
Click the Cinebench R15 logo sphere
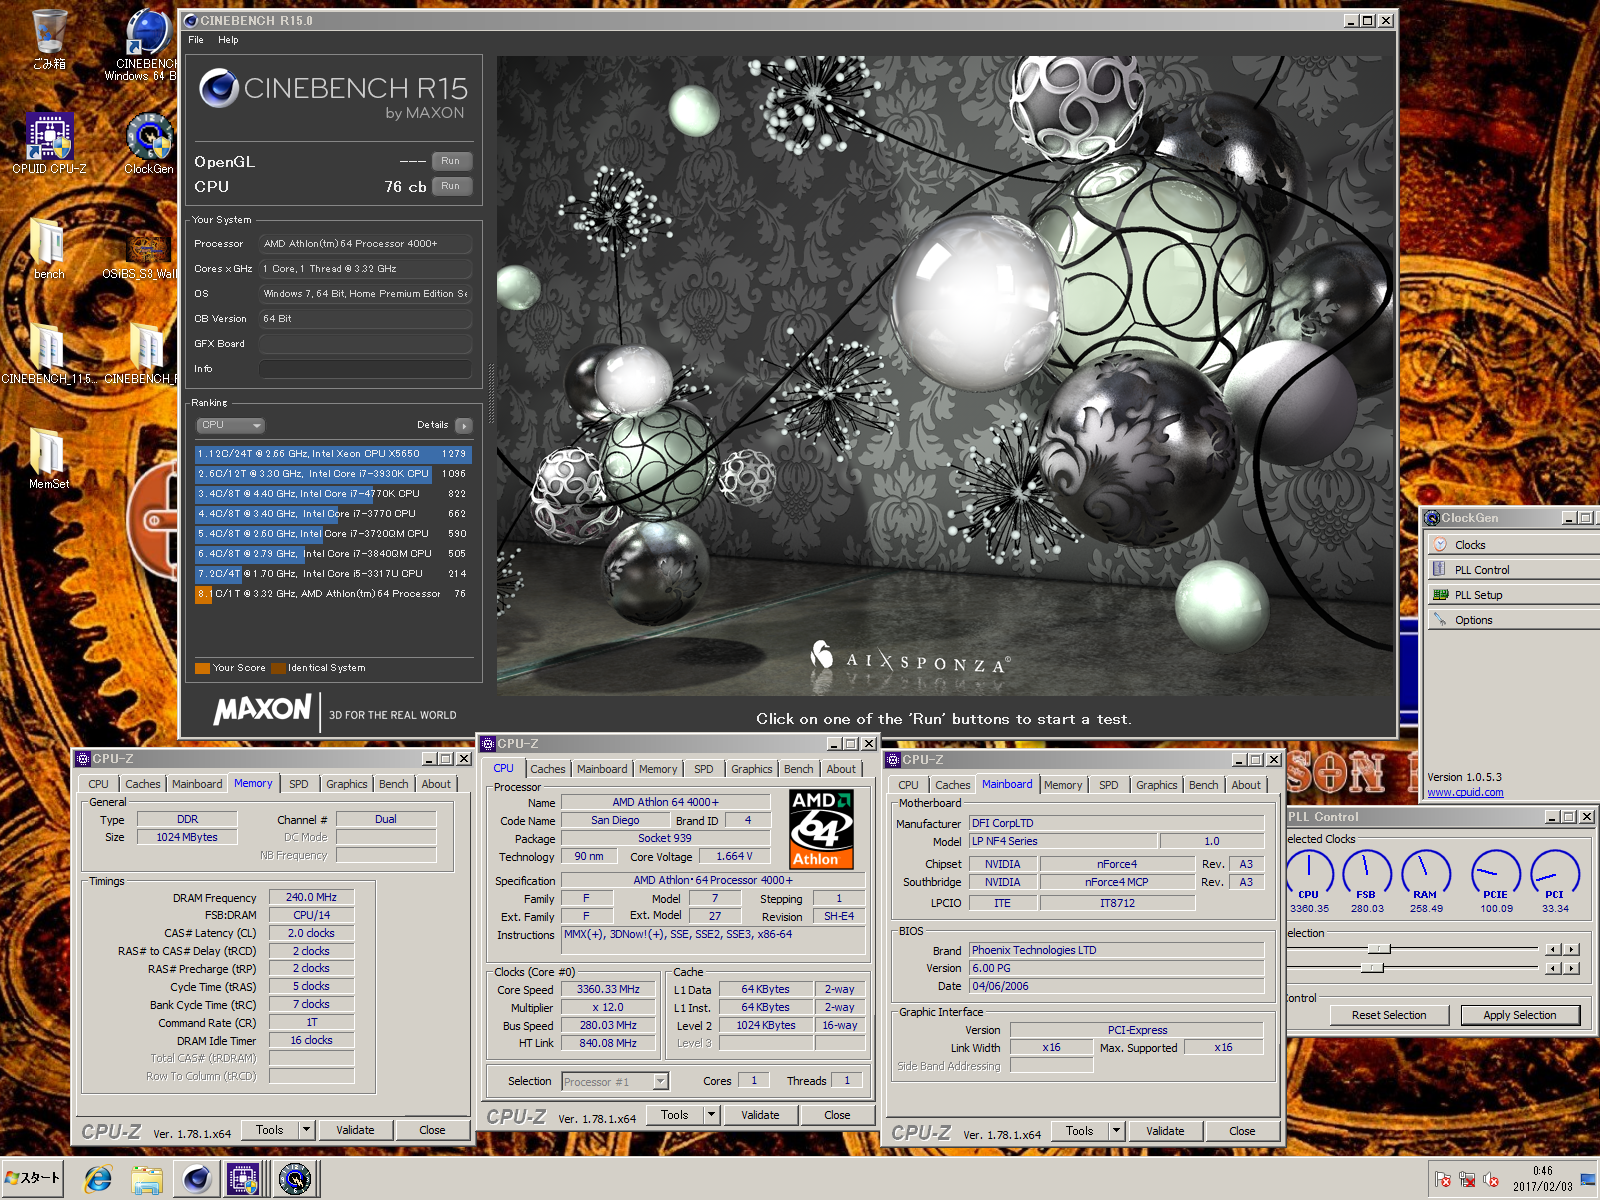[218, 89]
